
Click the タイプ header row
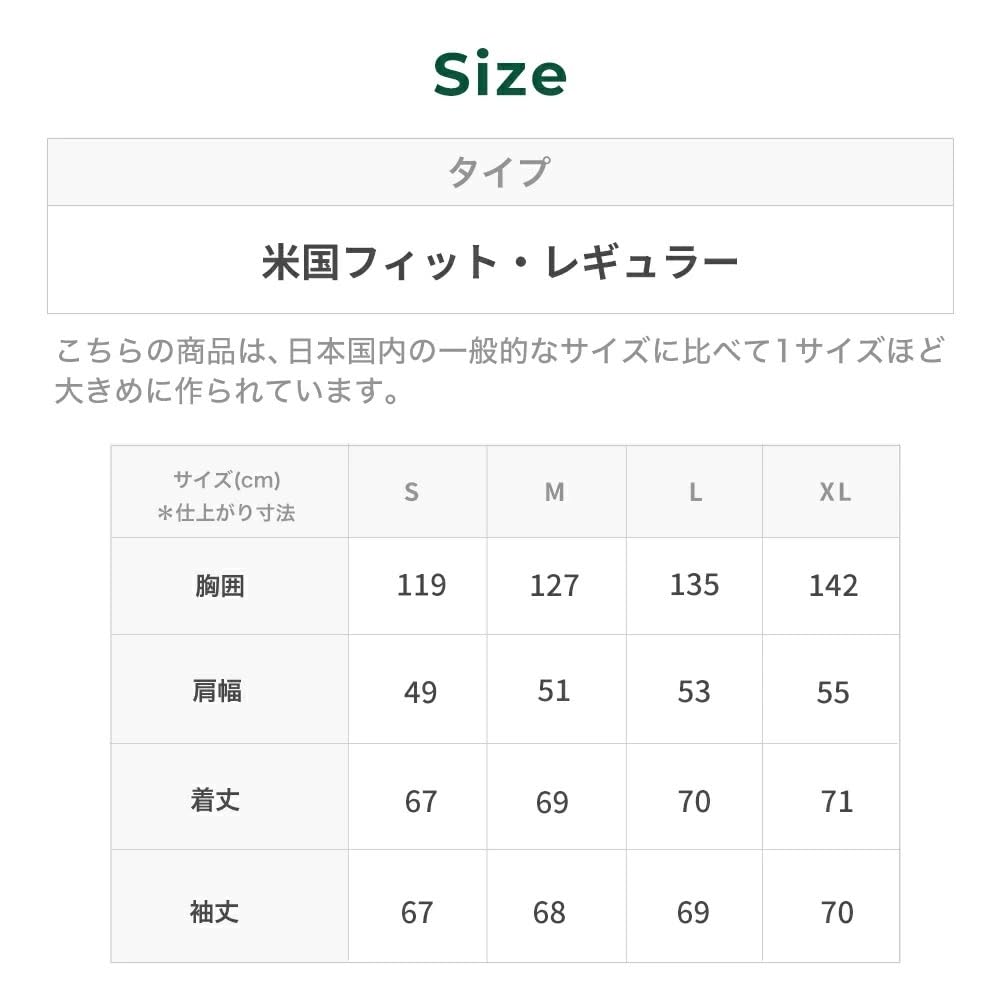[x=499, y=172]
